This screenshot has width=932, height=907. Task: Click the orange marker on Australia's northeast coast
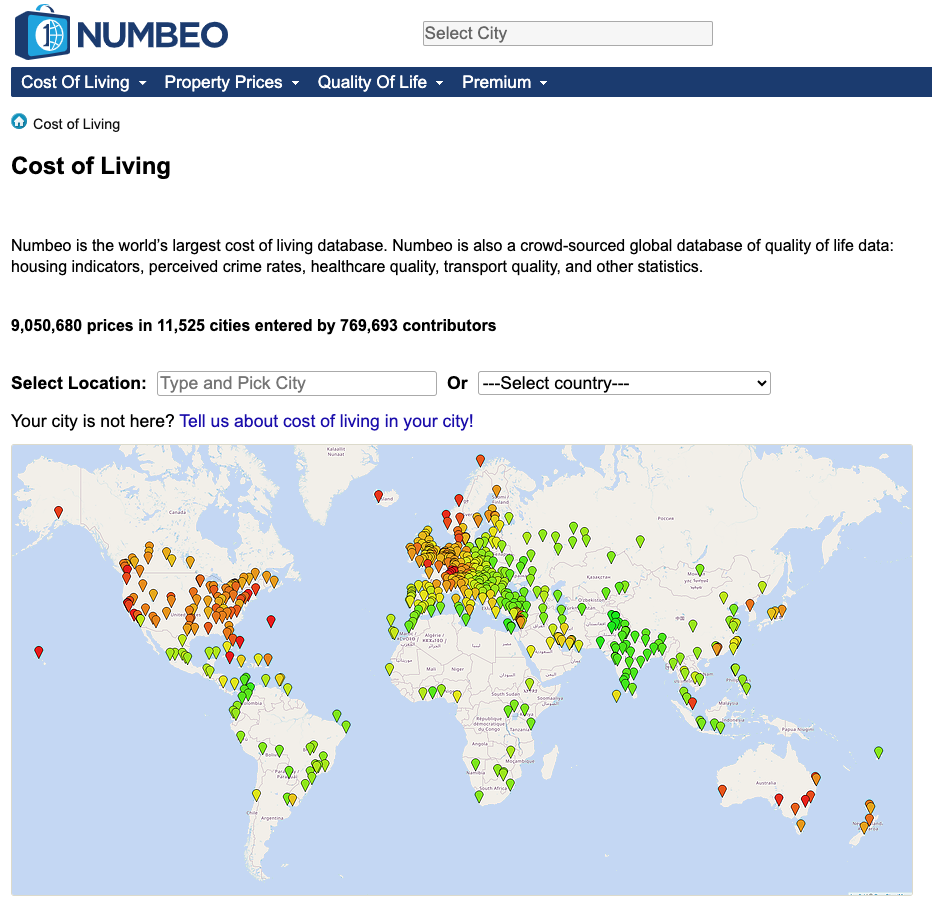(816, 779)
